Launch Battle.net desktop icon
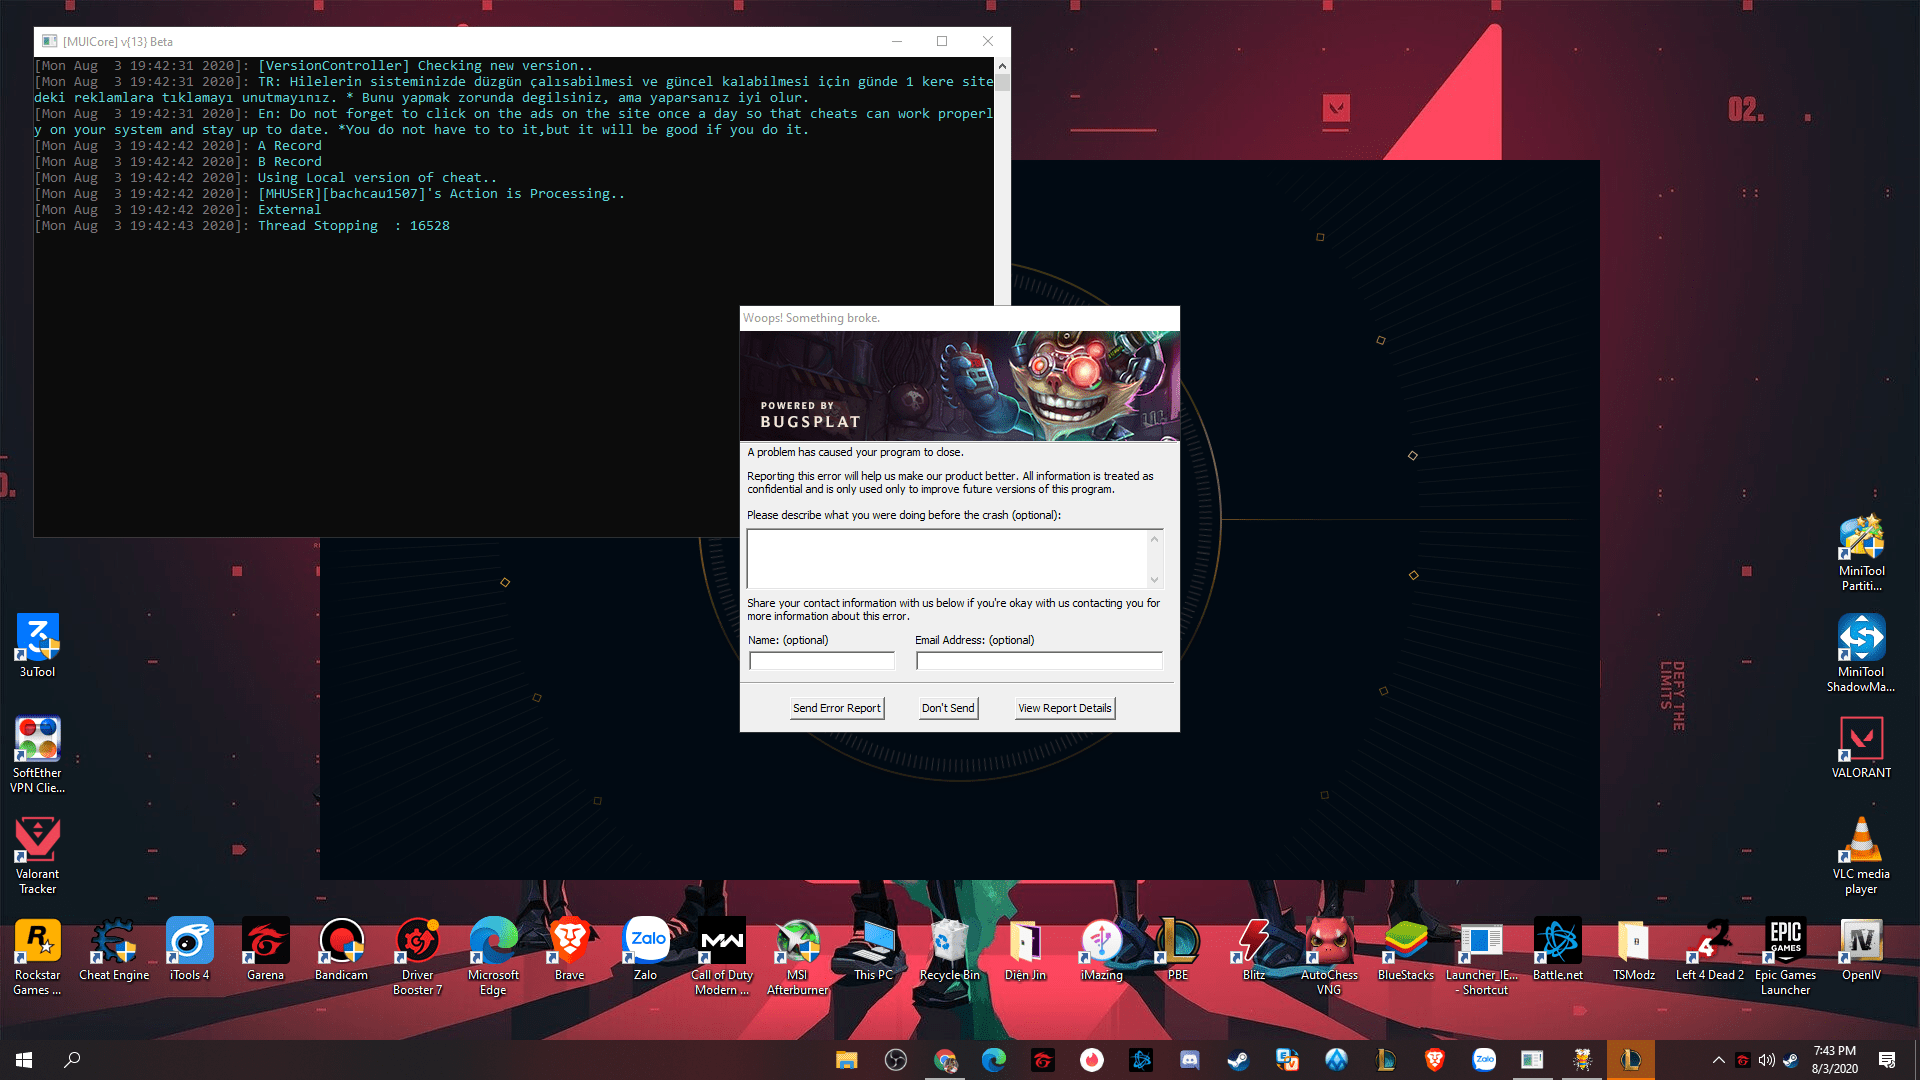 [1557, 950]
